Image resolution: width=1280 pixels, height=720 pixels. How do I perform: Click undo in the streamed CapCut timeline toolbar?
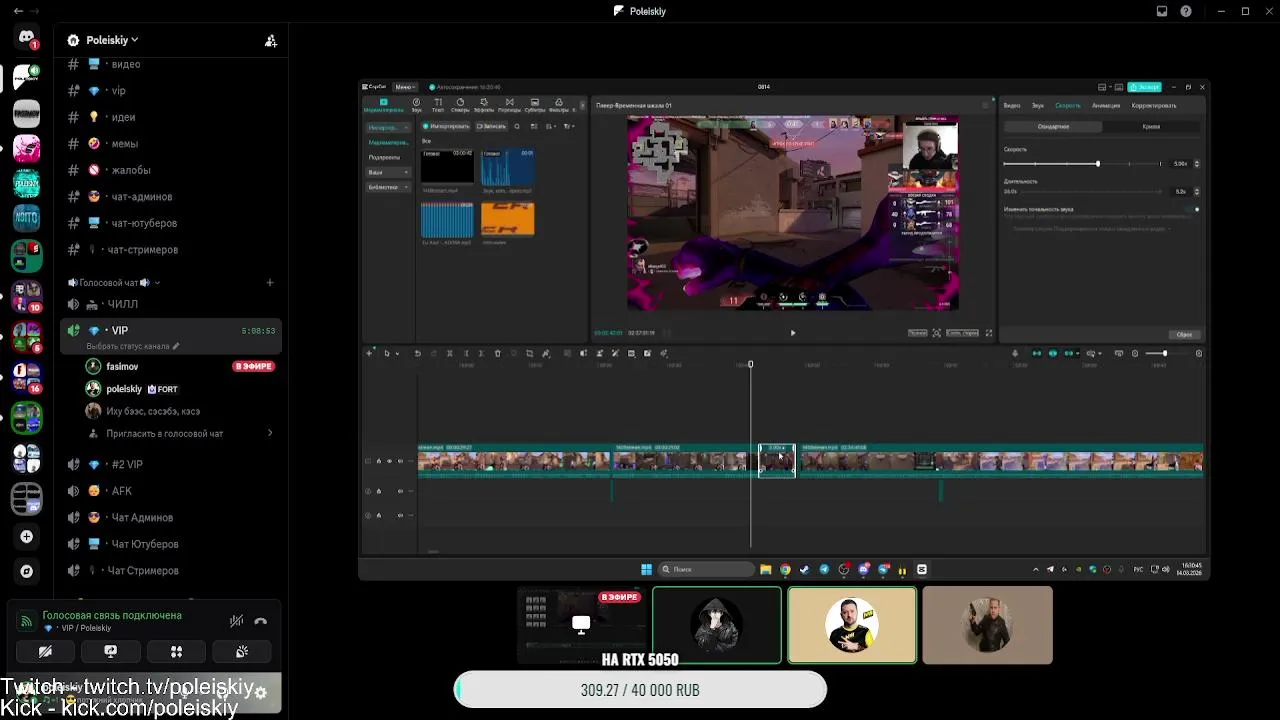[417, 353]
